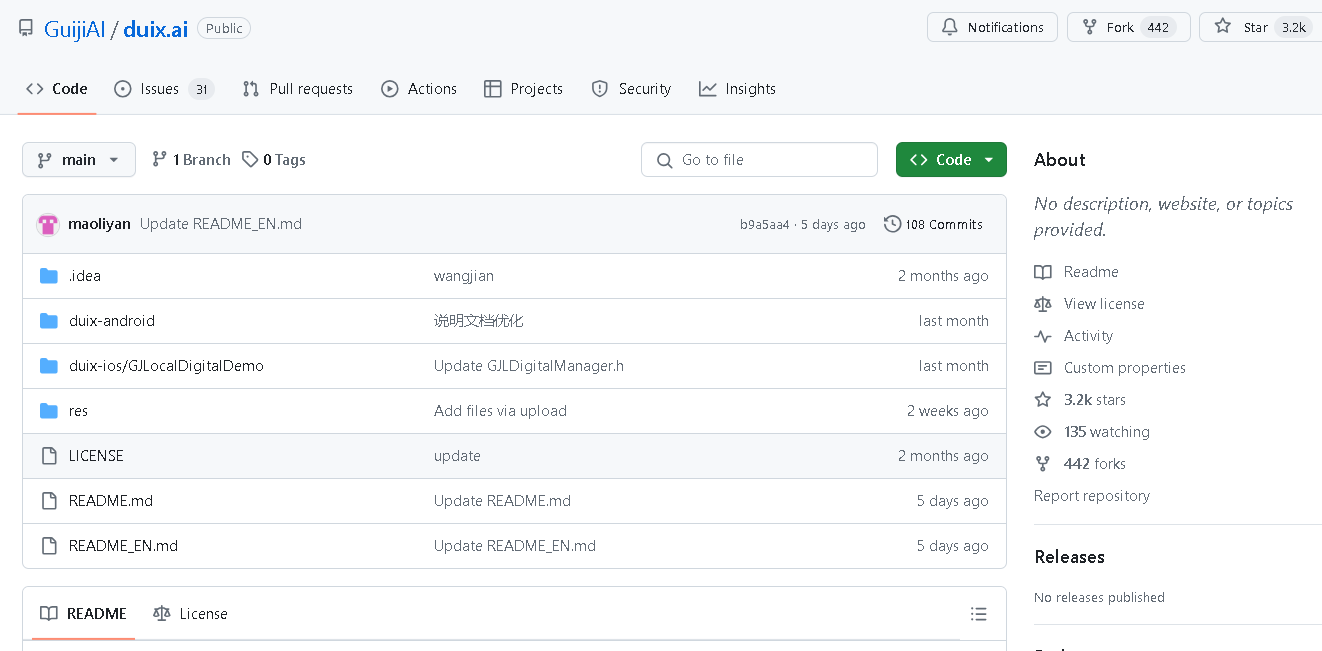Image resolution: width=1322 pixels, height=651 pixels.
Task: Open the README_EN.md file
Action: pyautogui.click(x=123, y=546)
